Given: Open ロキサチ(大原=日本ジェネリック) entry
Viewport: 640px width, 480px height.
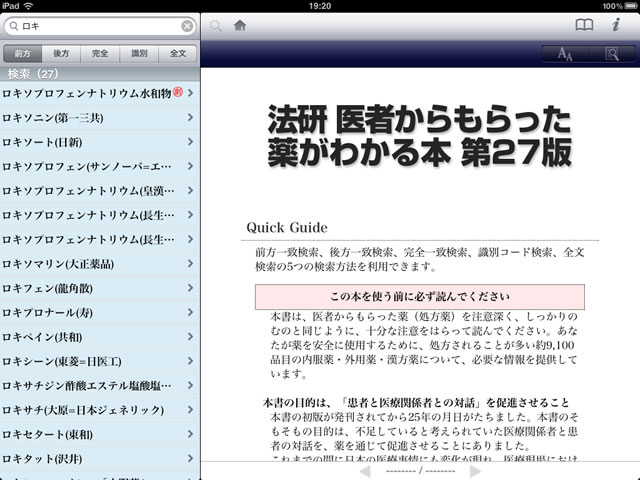Looking at the screenshot, I should [100, 410].
